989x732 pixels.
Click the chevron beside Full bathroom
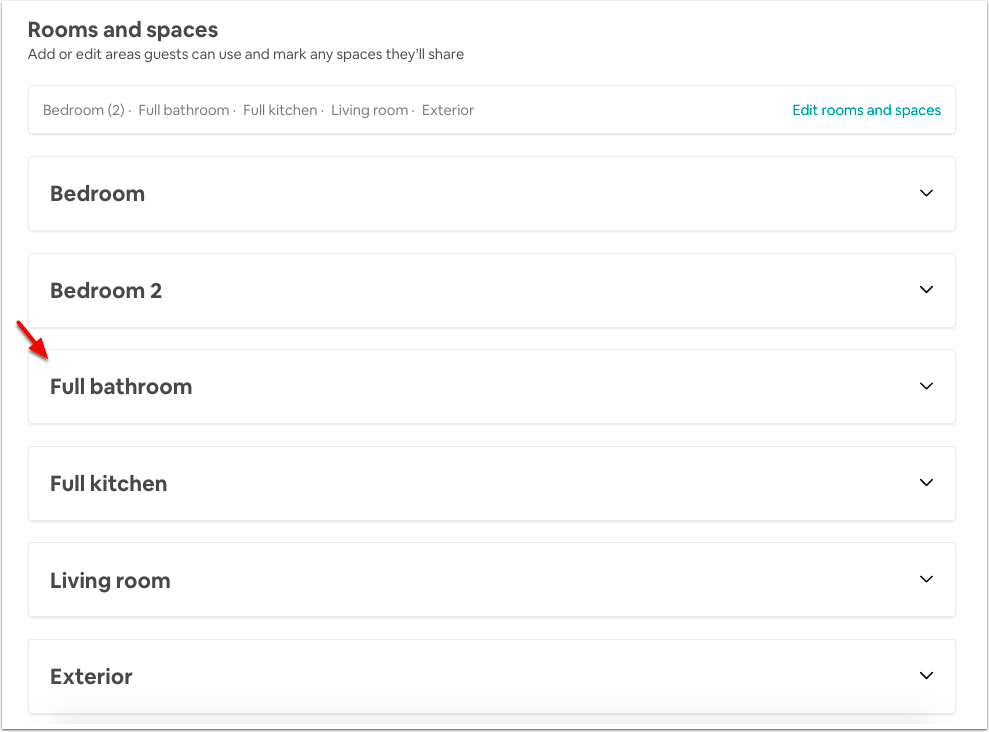(926, 386)
